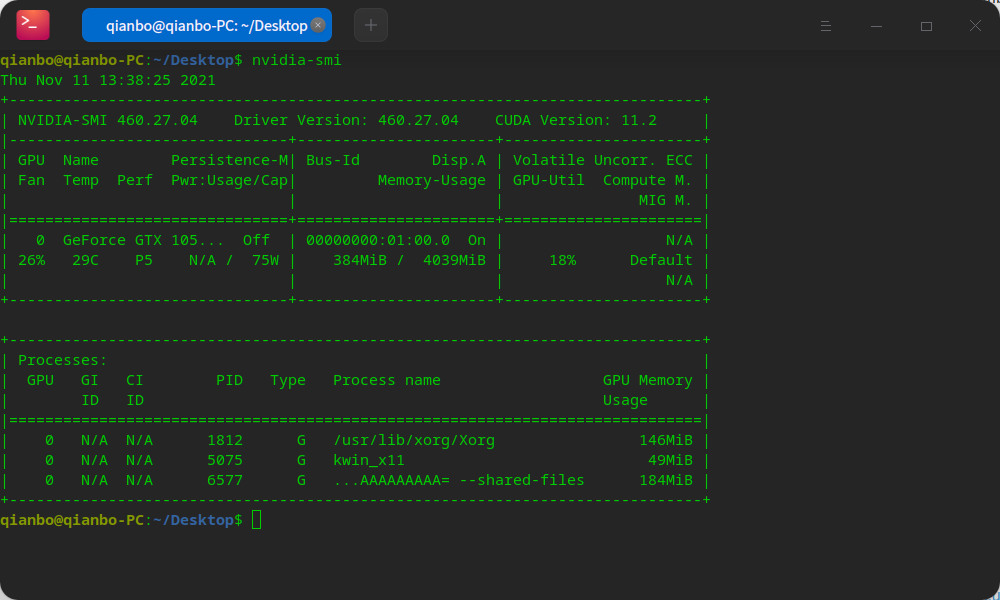Click the Process name column header
1000x600 pixels.
pos(386,381)
